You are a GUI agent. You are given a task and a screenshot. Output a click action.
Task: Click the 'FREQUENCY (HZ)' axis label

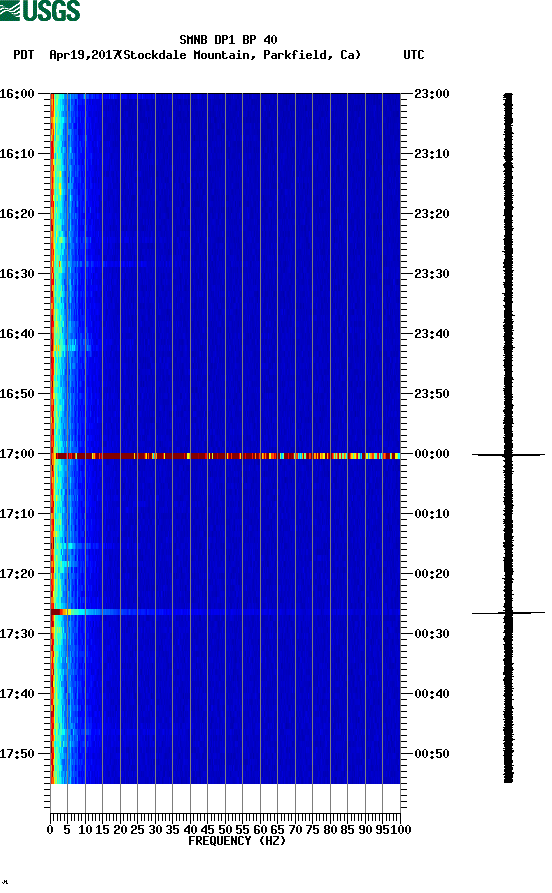[x=236, y=841]
